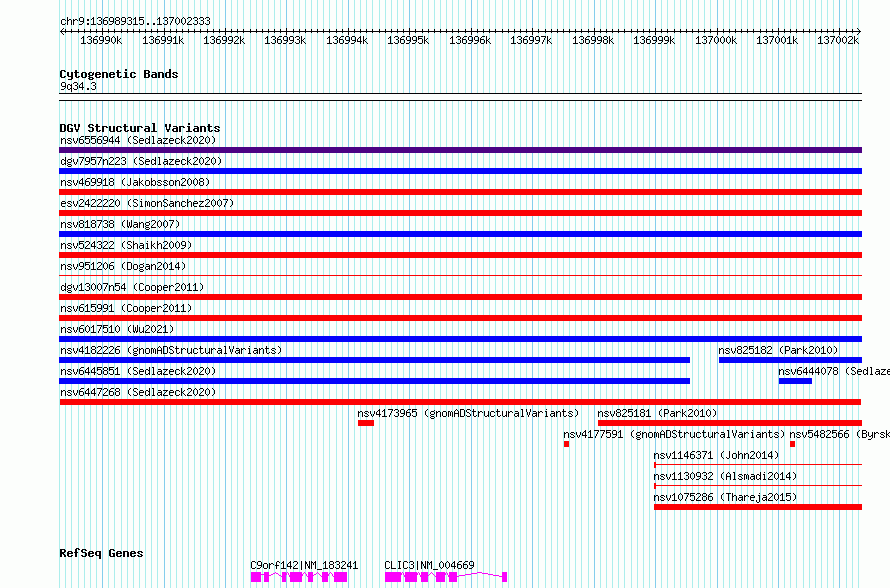Image resolution: width=890 pixels, height=588 pixels.
Task: Click the 9q34.3 cytogenetic band label
Action: (78, 86)
